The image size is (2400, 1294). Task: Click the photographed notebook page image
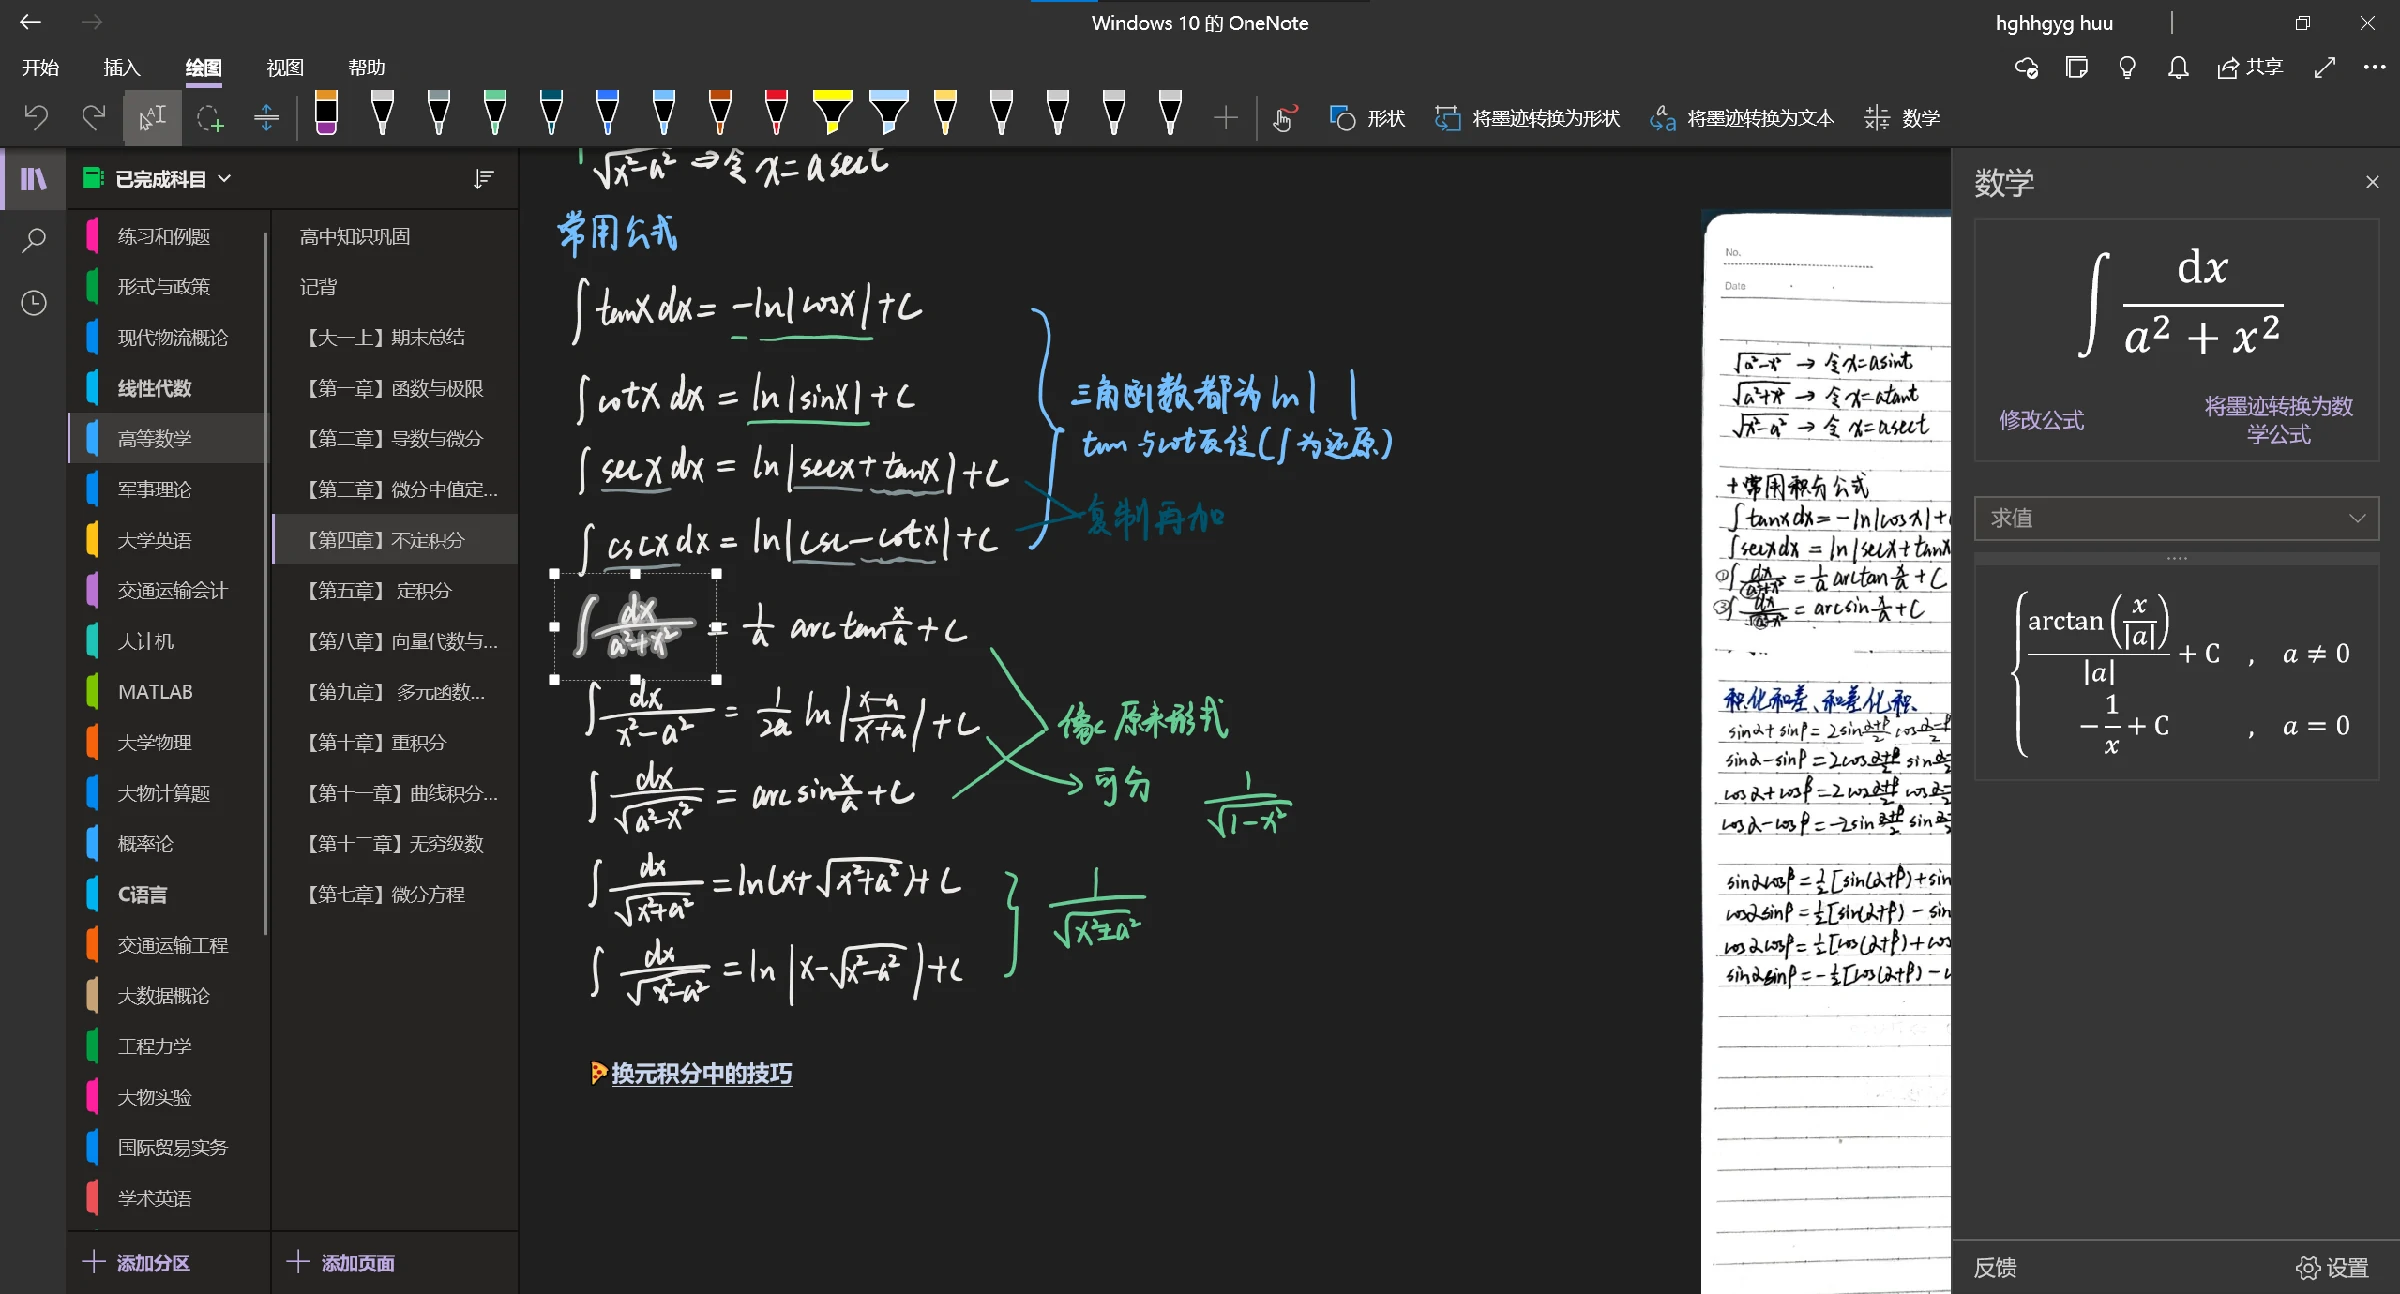pos(1826,752)
